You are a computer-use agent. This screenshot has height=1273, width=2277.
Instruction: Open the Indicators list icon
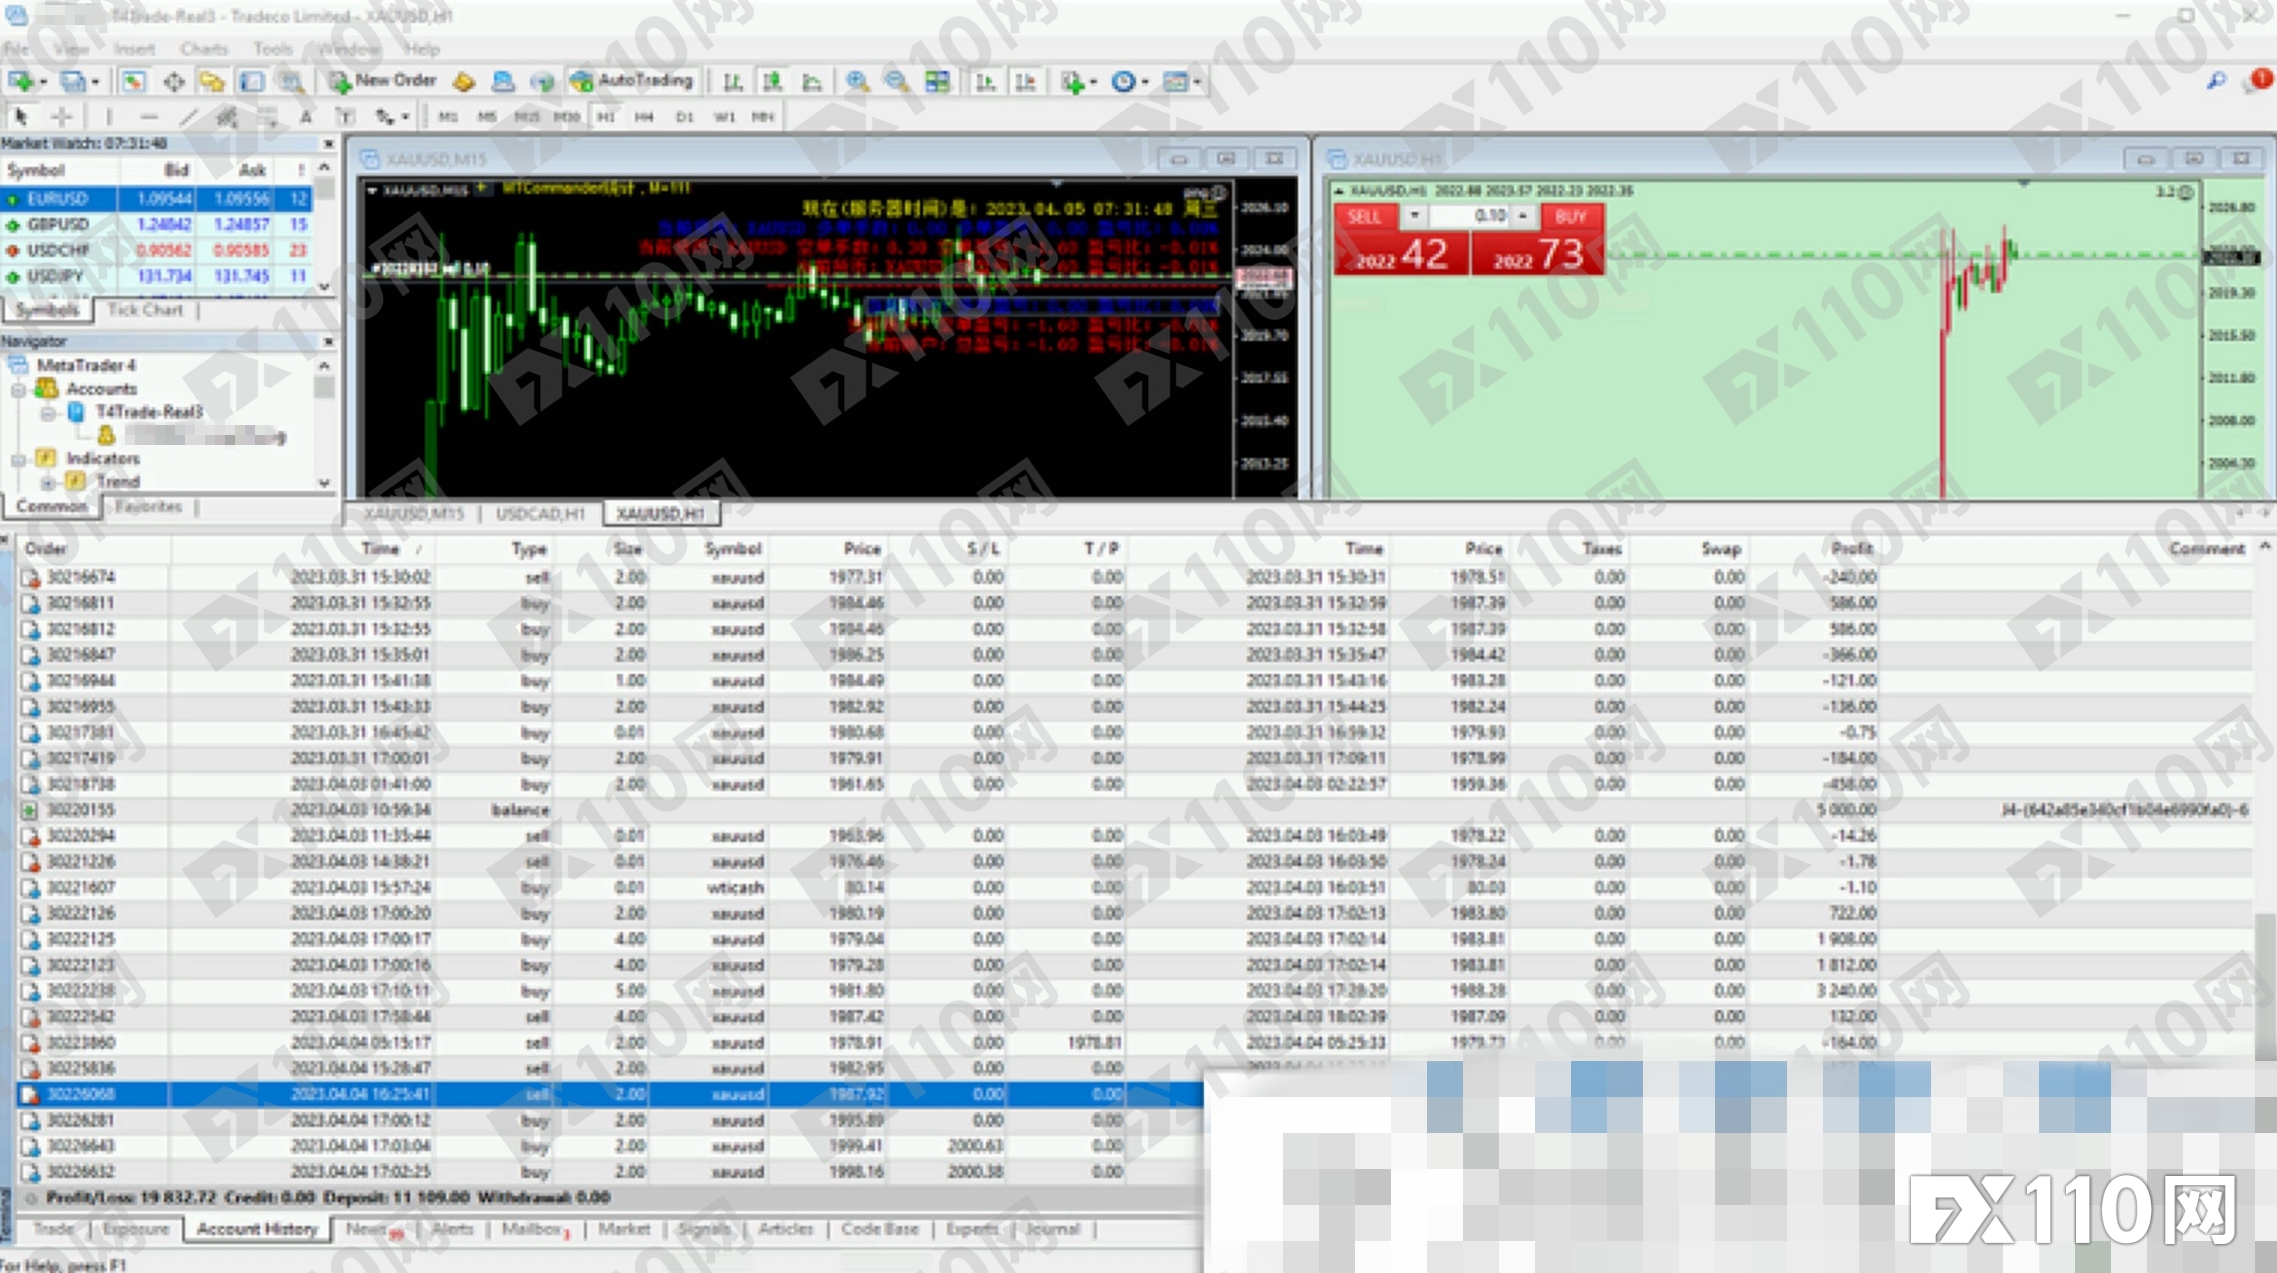pyautogui.click(x=1073, y=81)
